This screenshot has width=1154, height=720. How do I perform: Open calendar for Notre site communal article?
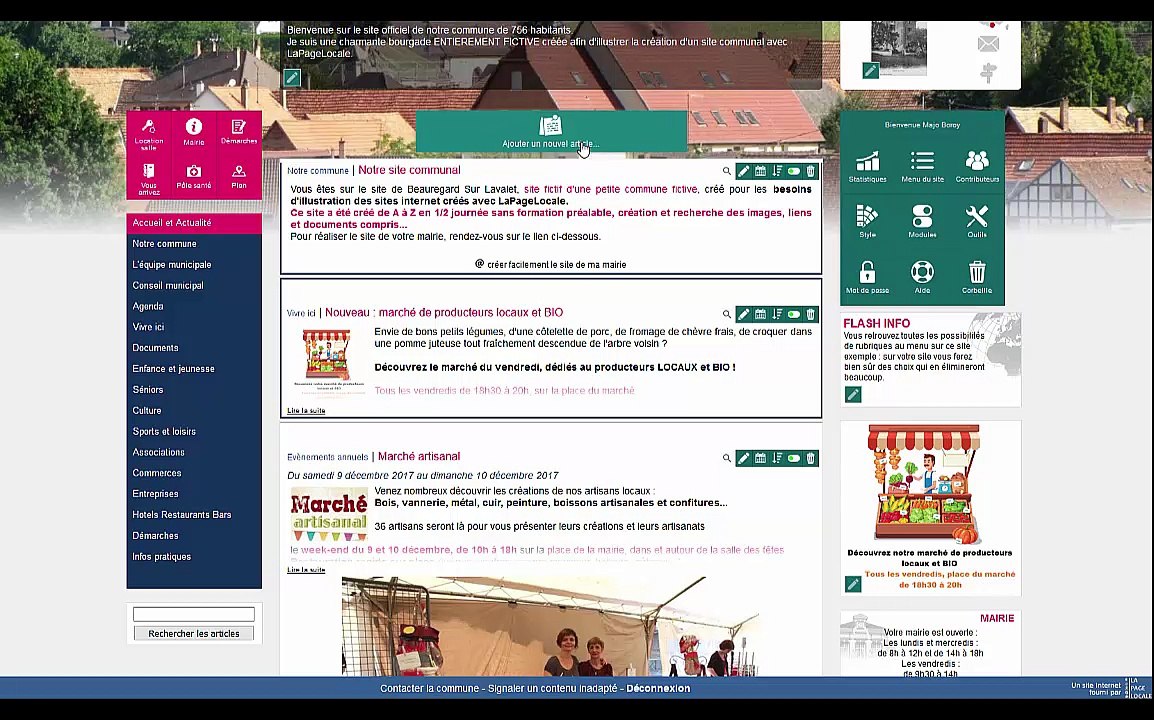[x=760, y=171]
